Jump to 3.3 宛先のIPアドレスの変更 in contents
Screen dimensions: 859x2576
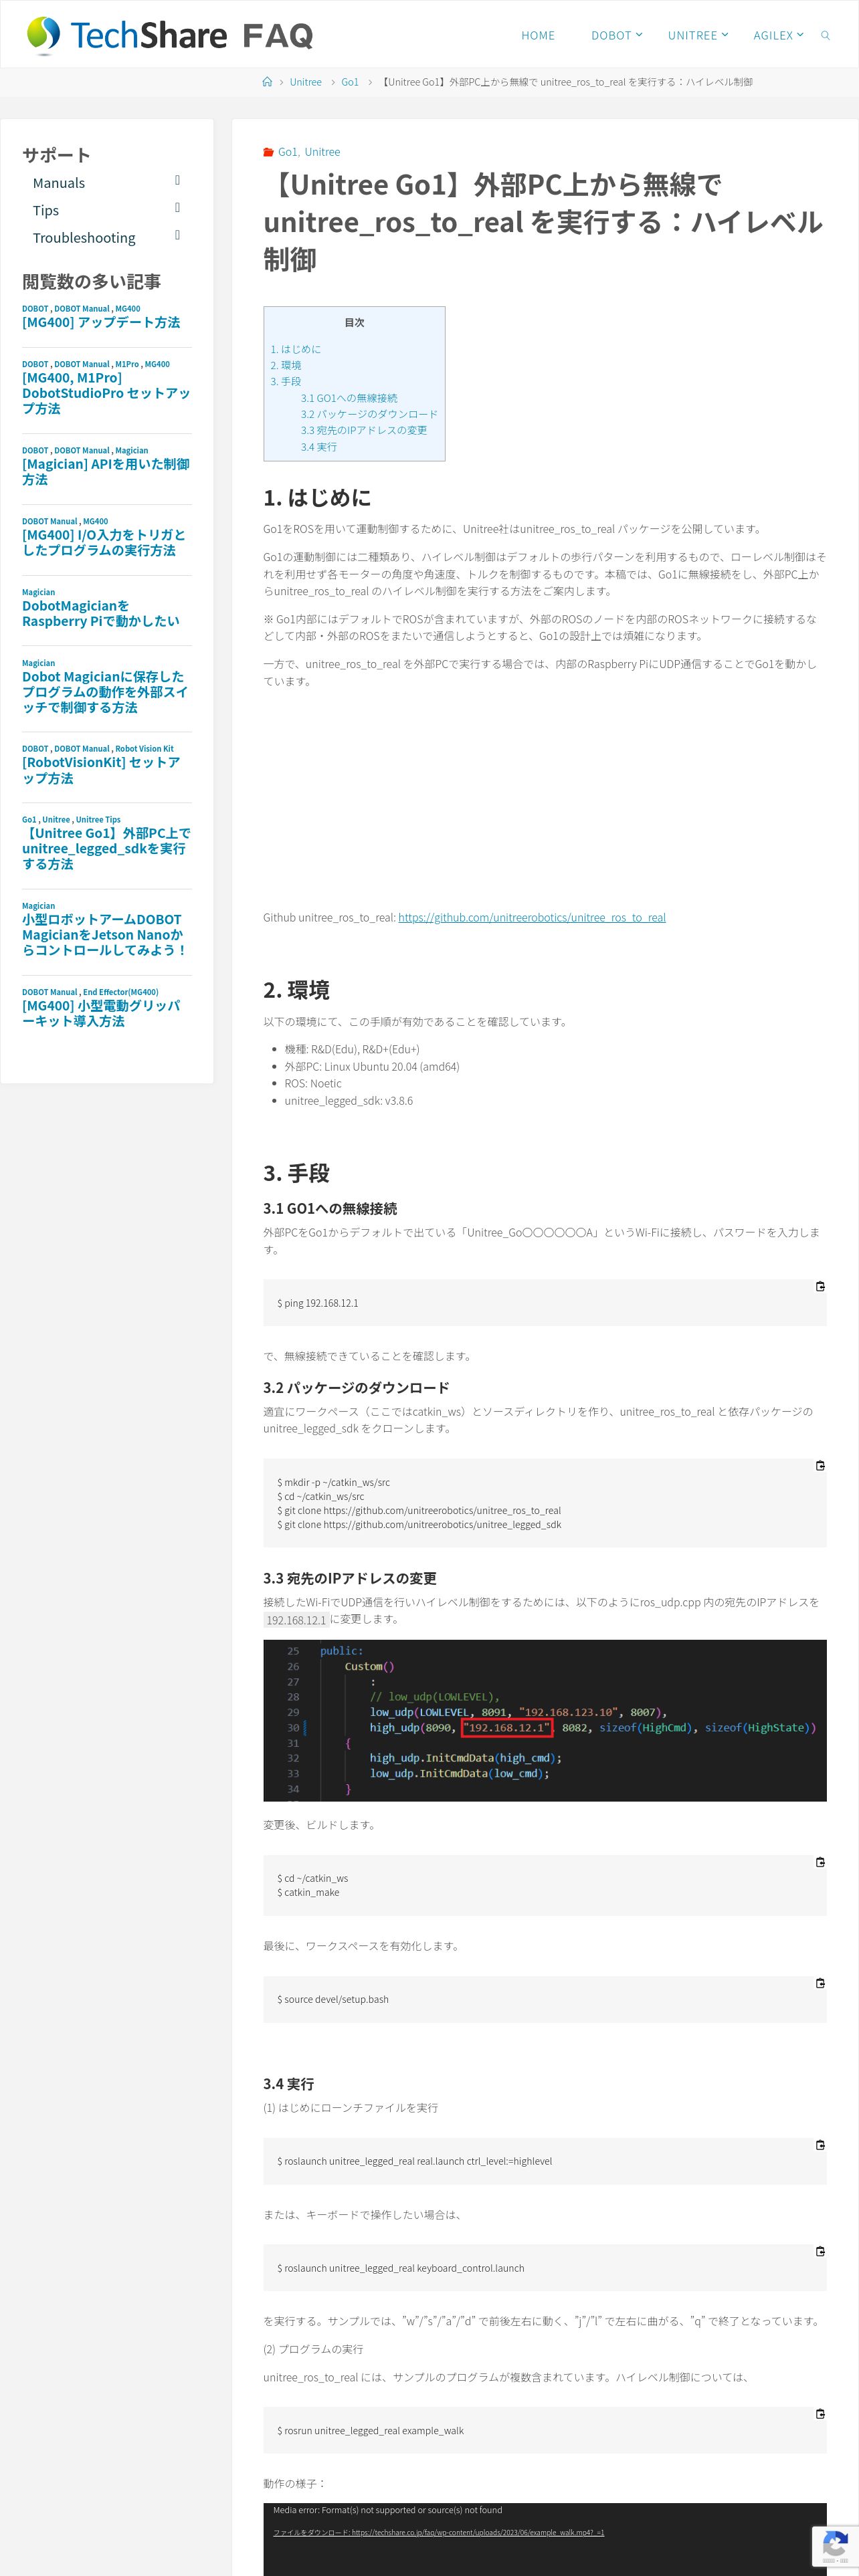[364, 430]
